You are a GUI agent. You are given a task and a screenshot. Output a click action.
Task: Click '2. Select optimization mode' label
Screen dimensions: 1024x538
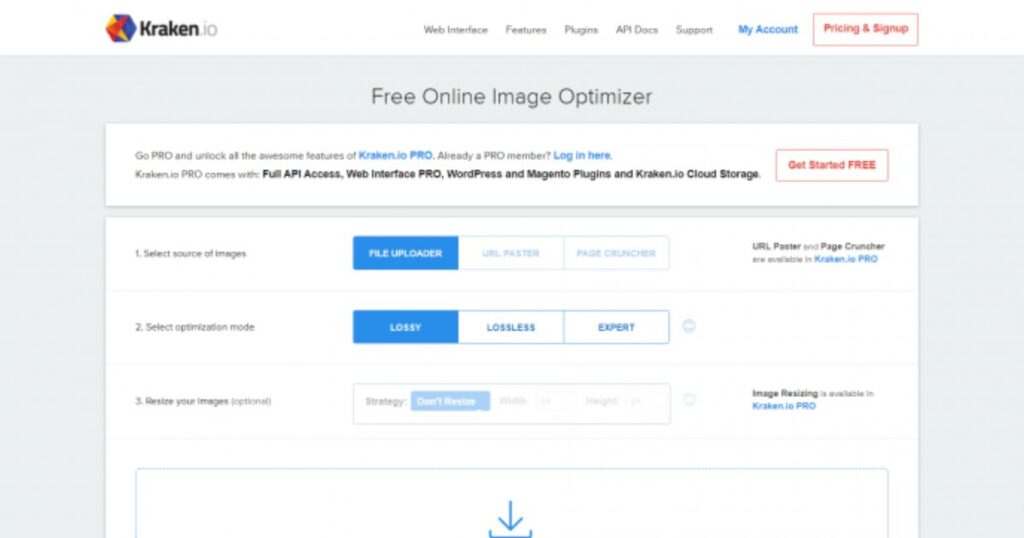coord(195,327)
